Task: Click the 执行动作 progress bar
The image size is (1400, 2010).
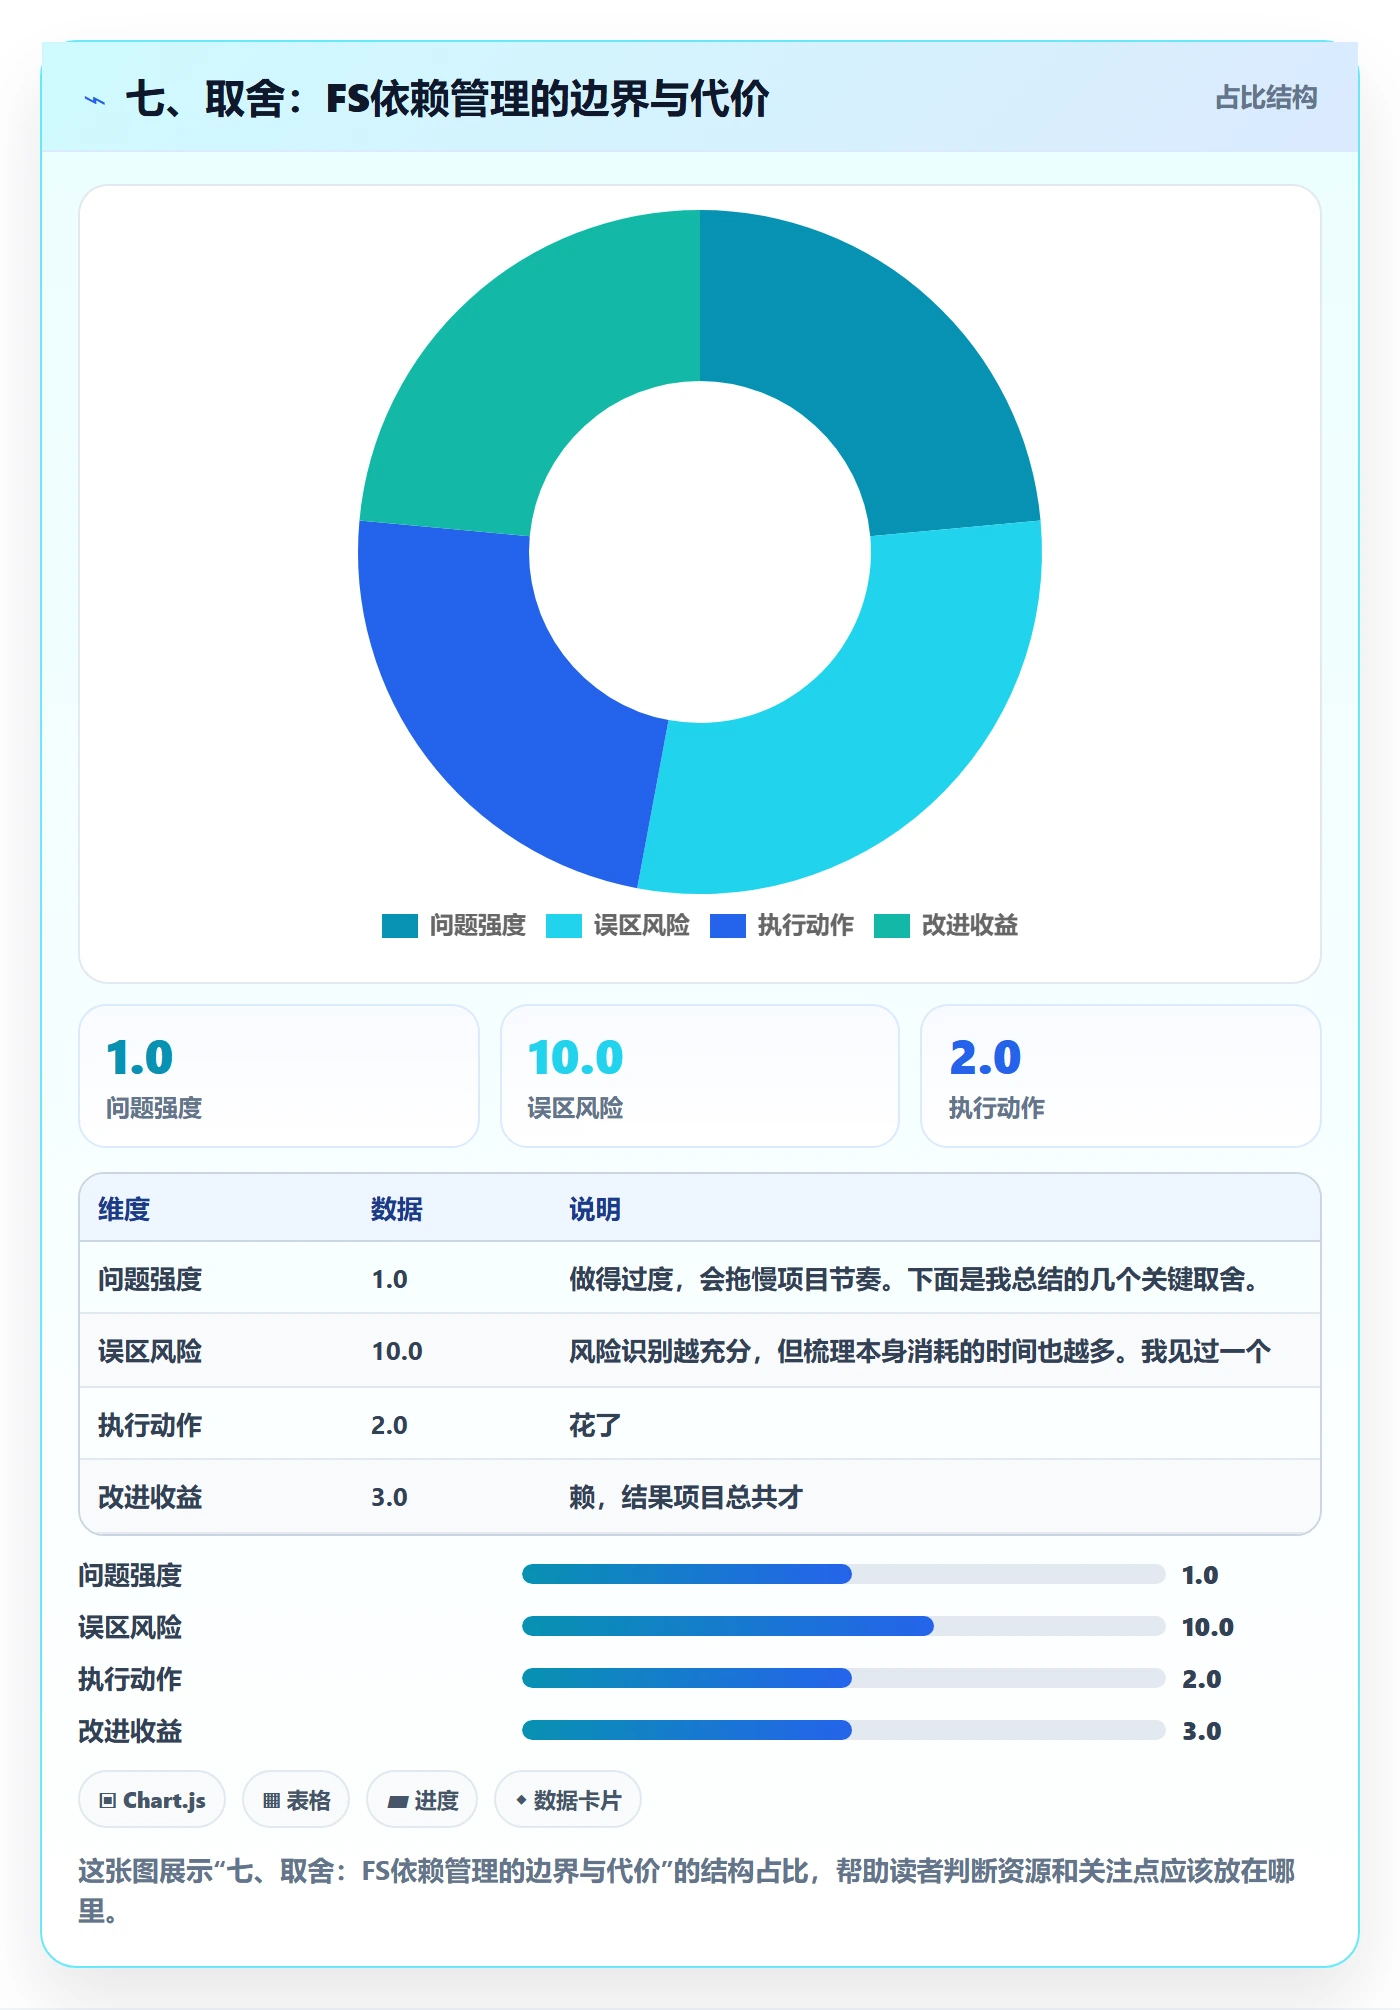Action: tap(843, 1678)
